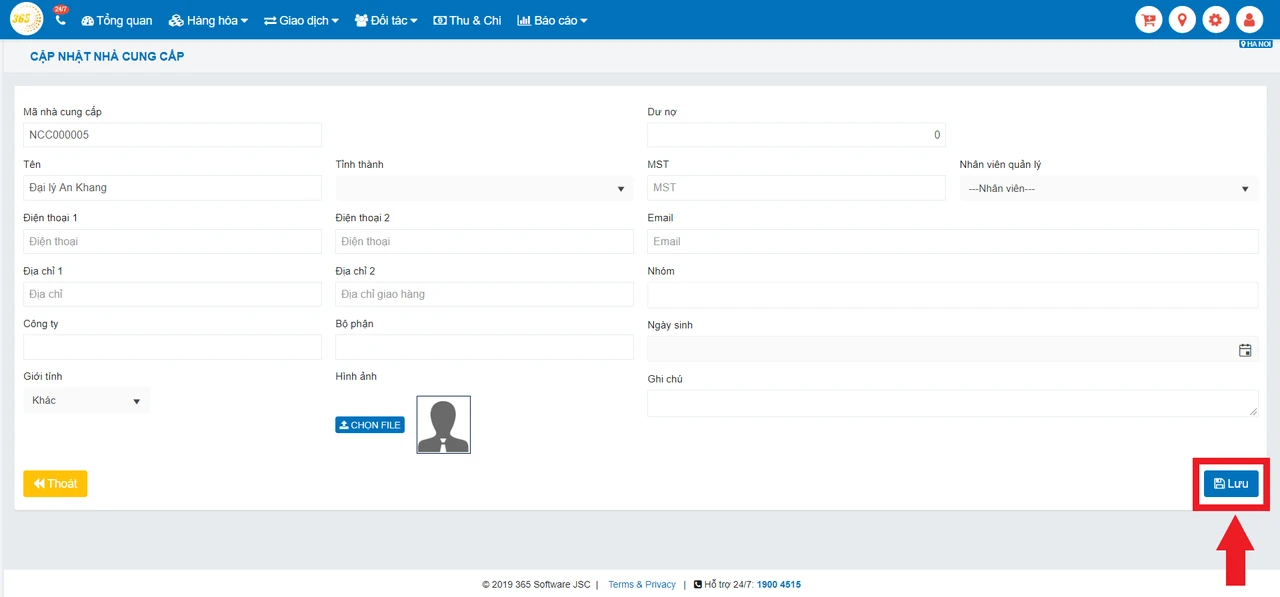Click the location pin icon
The height and width of the screenshot is (597, 1280).
1182,19
